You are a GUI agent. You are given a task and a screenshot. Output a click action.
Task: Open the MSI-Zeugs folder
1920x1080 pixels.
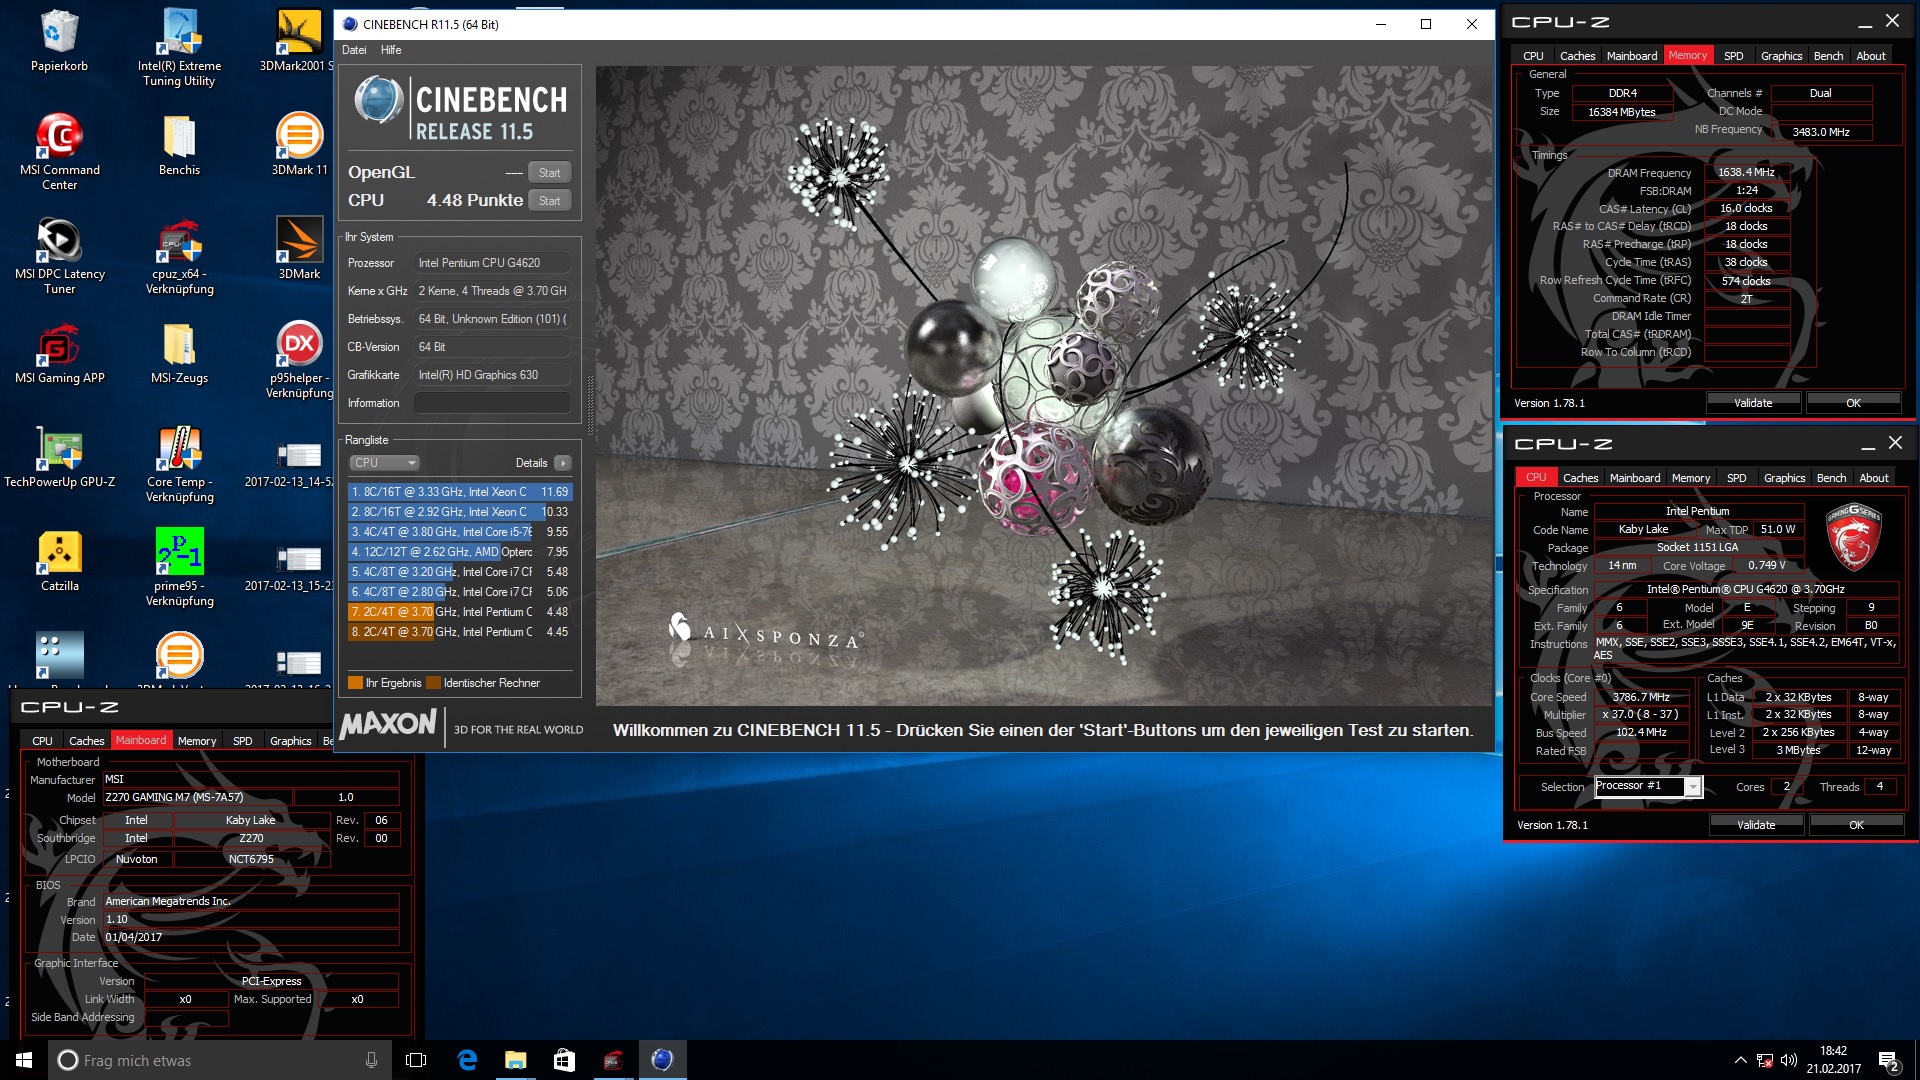(x=179, y=352)
